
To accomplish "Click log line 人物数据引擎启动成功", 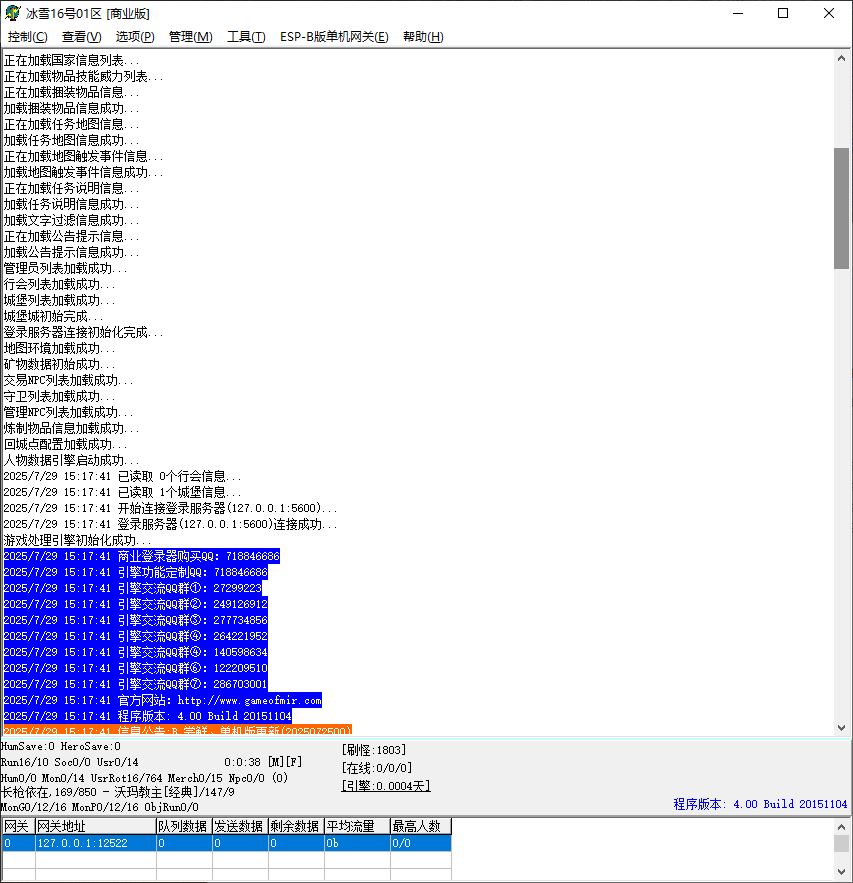I will [x=71, y=461].
